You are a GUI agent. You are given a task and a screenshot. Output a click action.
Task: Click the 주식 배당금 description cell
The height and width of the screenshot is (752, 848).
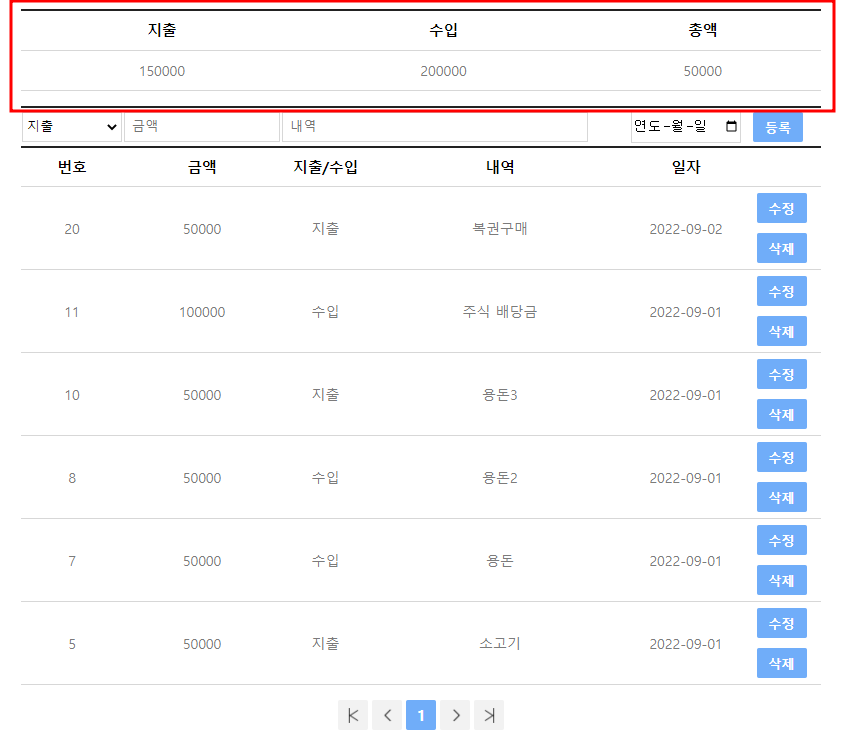point(500,312)
